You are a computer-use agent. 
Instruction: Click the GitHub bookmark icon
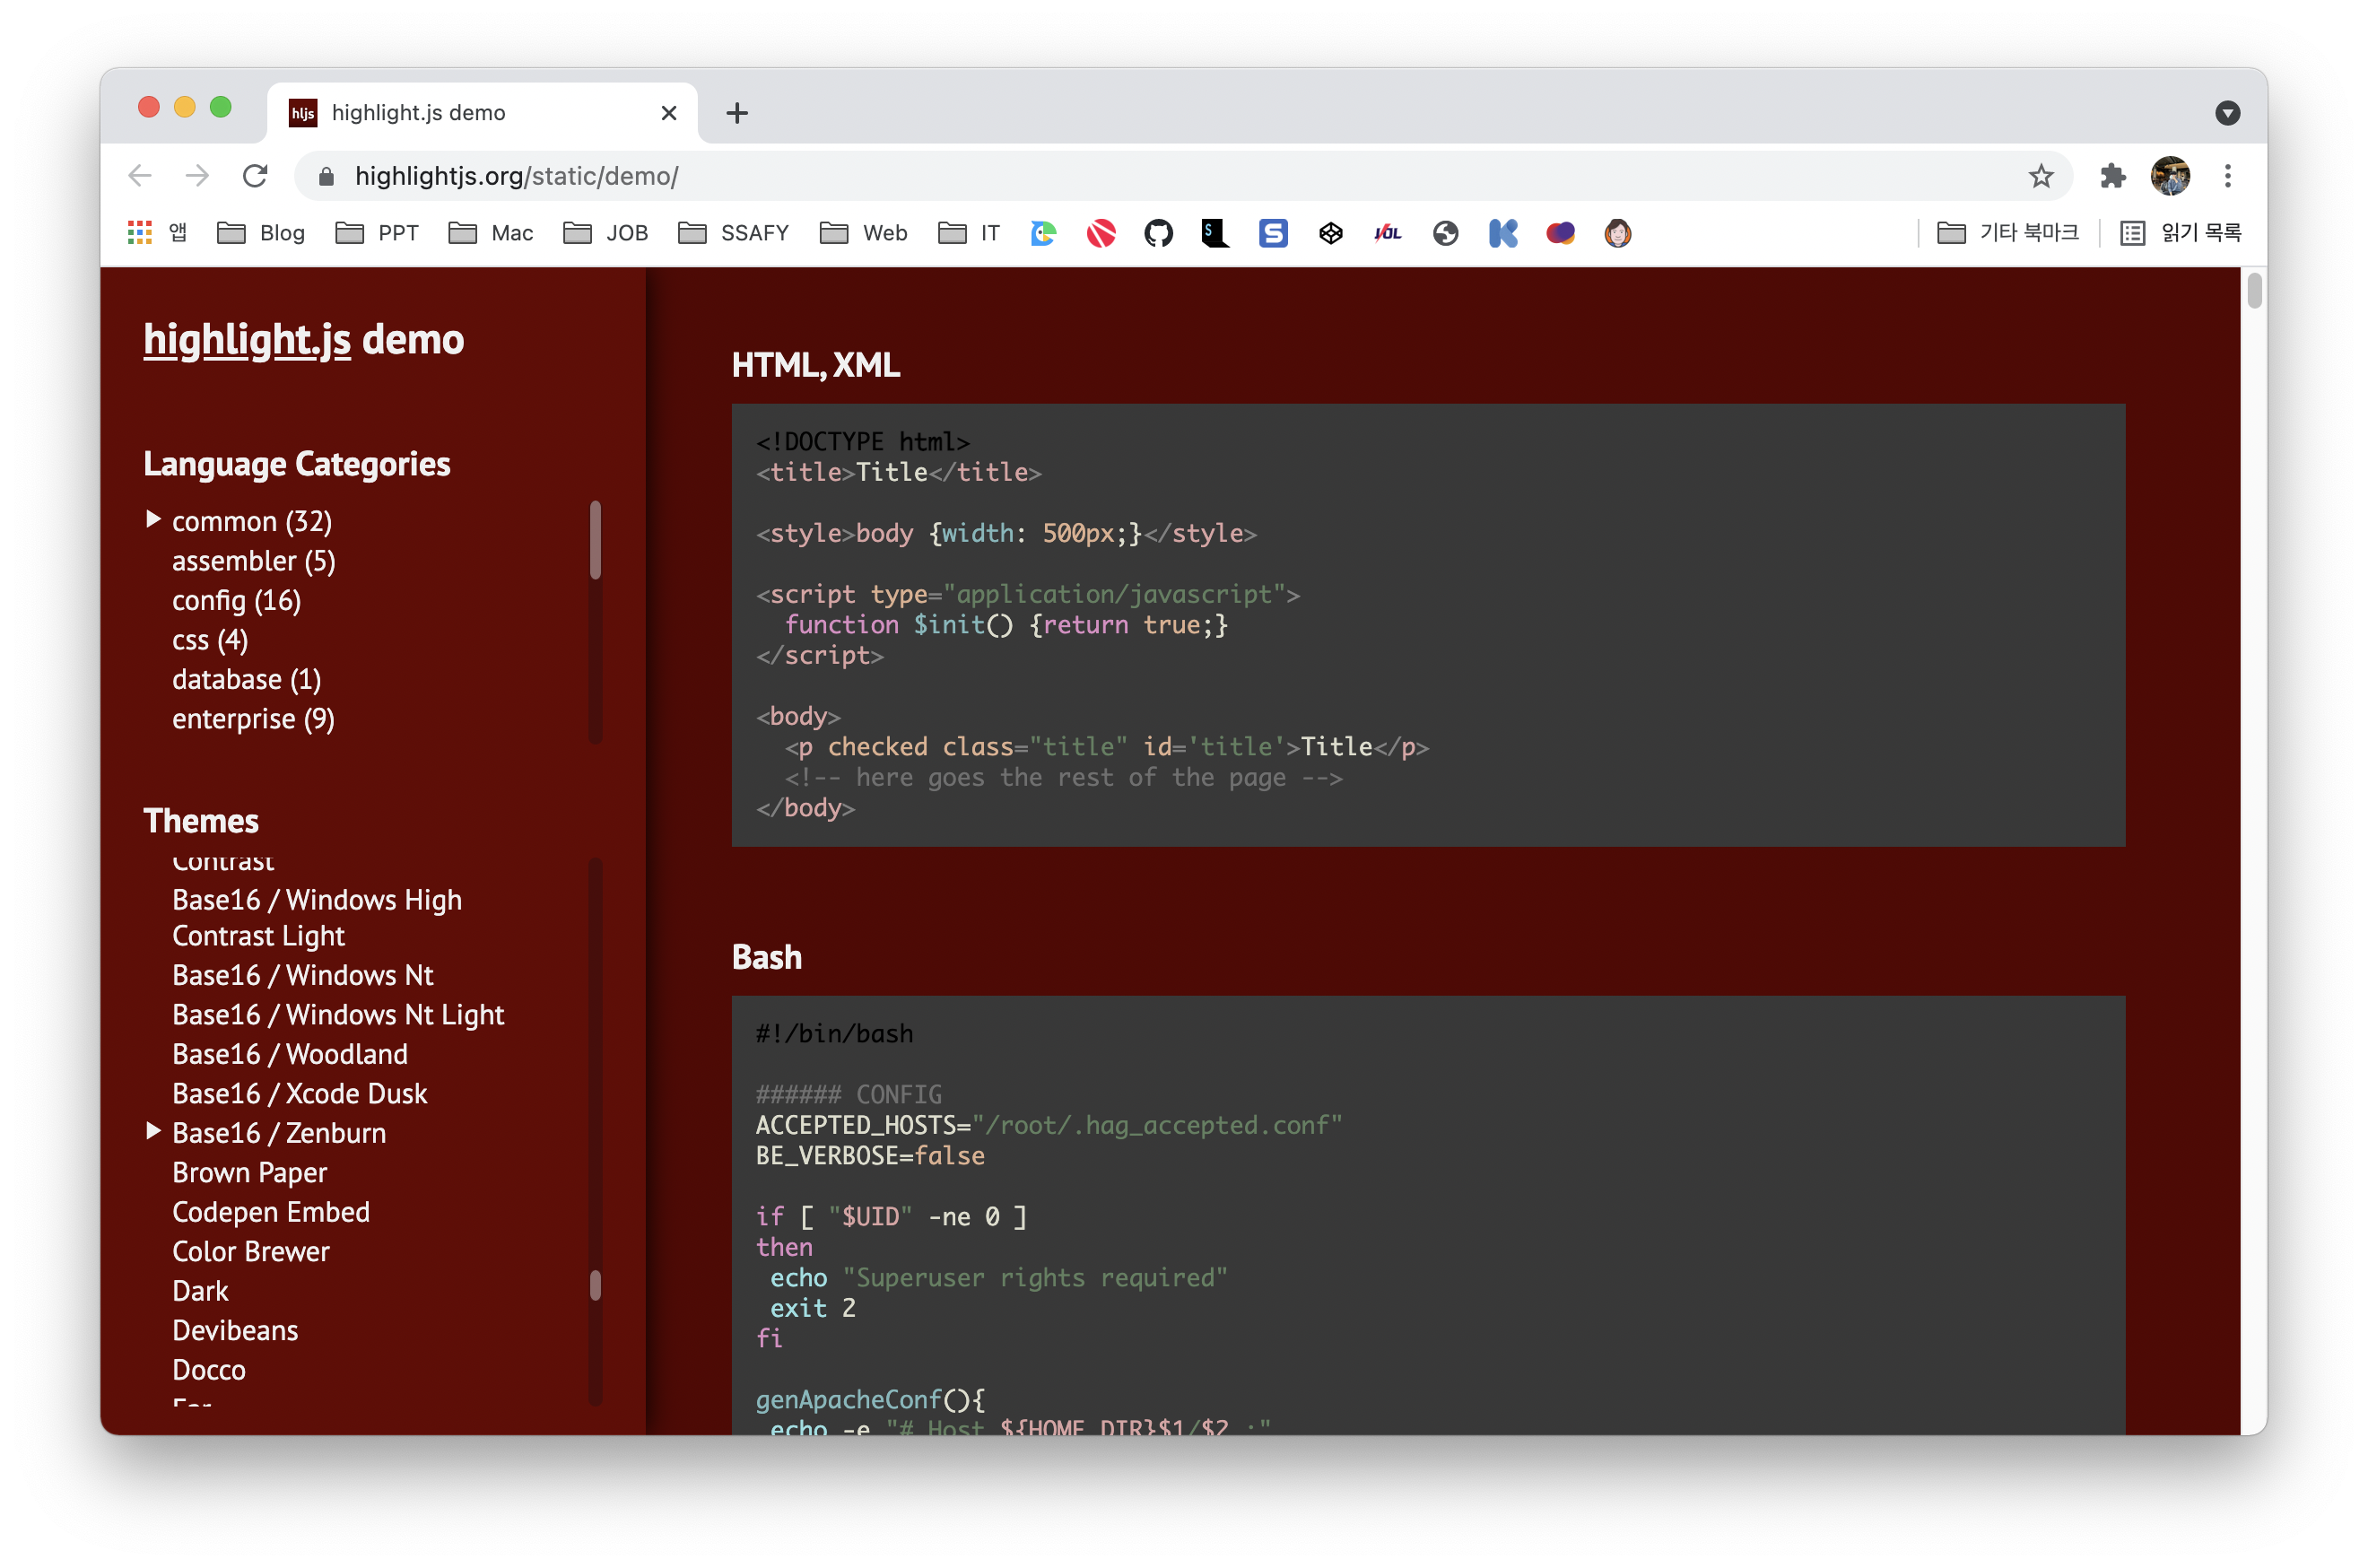click(x=1158, y=233)
